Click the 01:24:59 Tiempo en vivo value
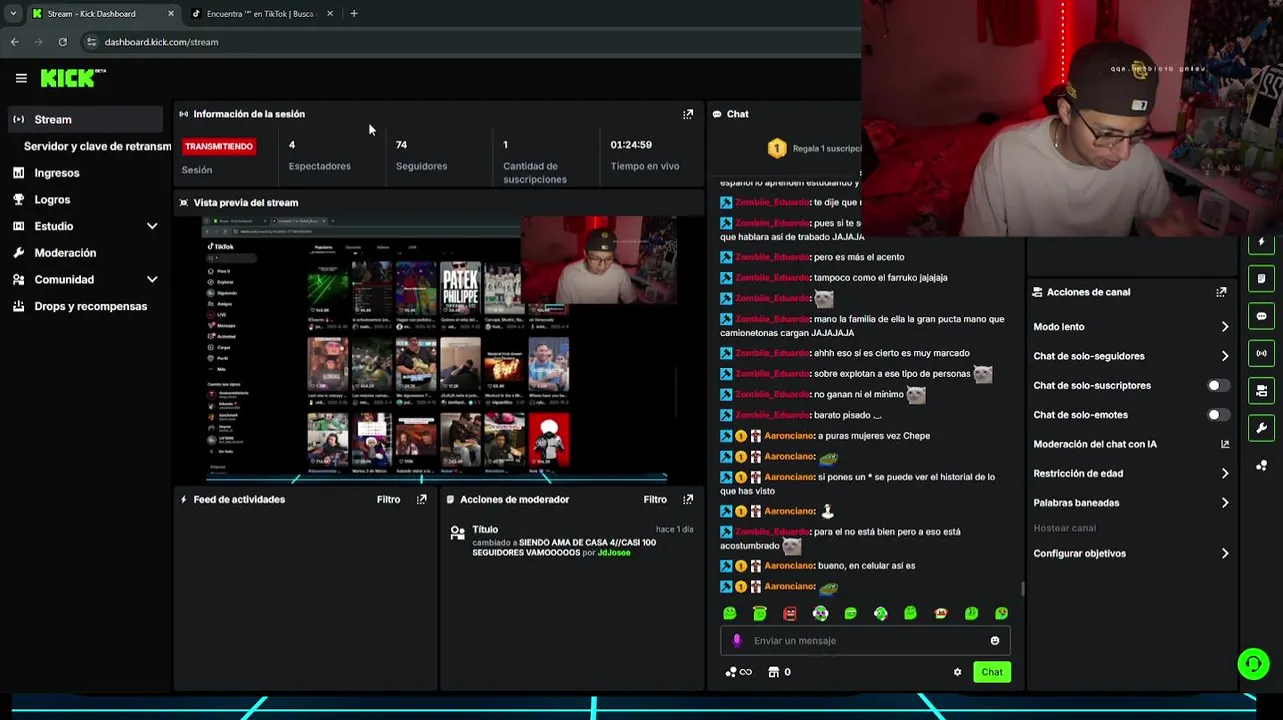The width and height of the screenshot is (1283, 720). [631, 145]
